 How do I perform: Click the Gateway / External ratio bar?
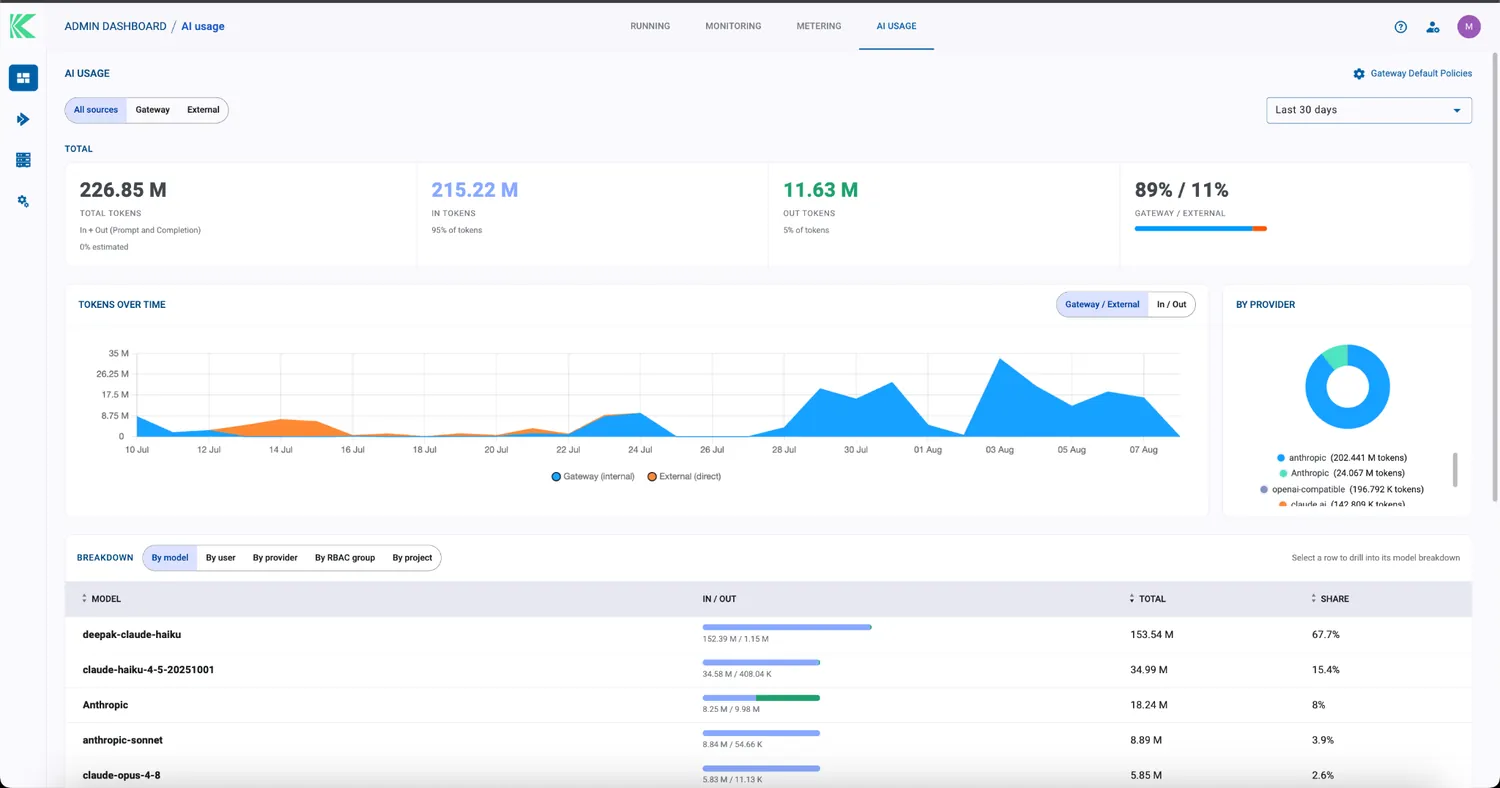point(1201,229)
